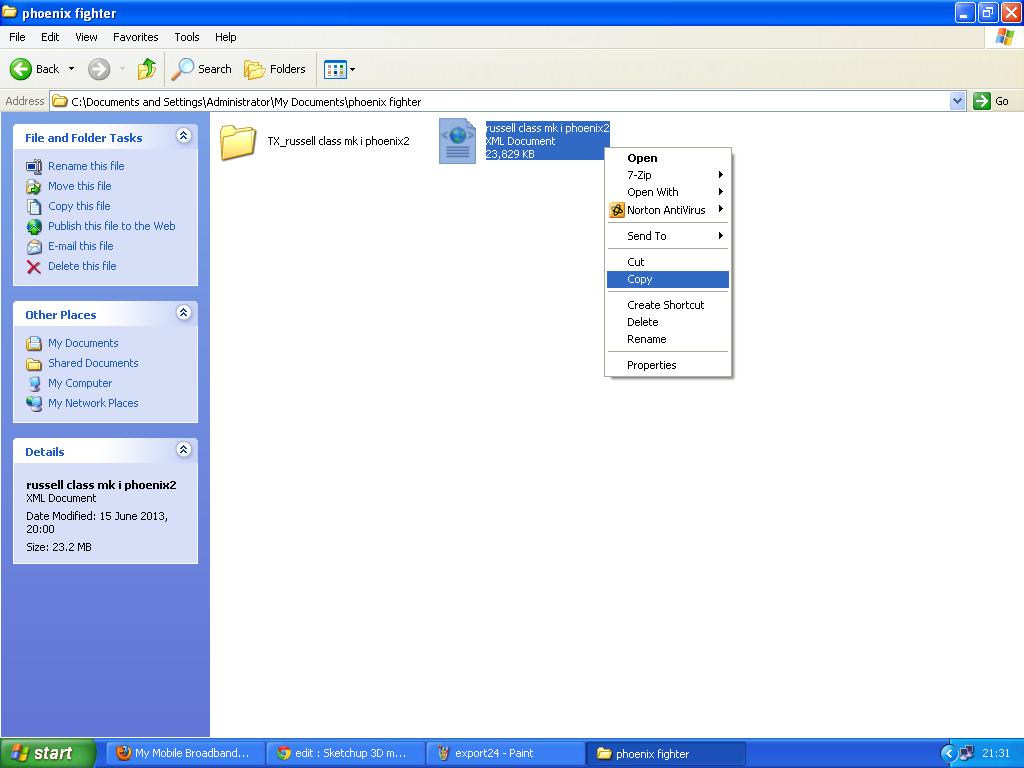
Task: Click Delete this file link
Action: tap(82, 266)
